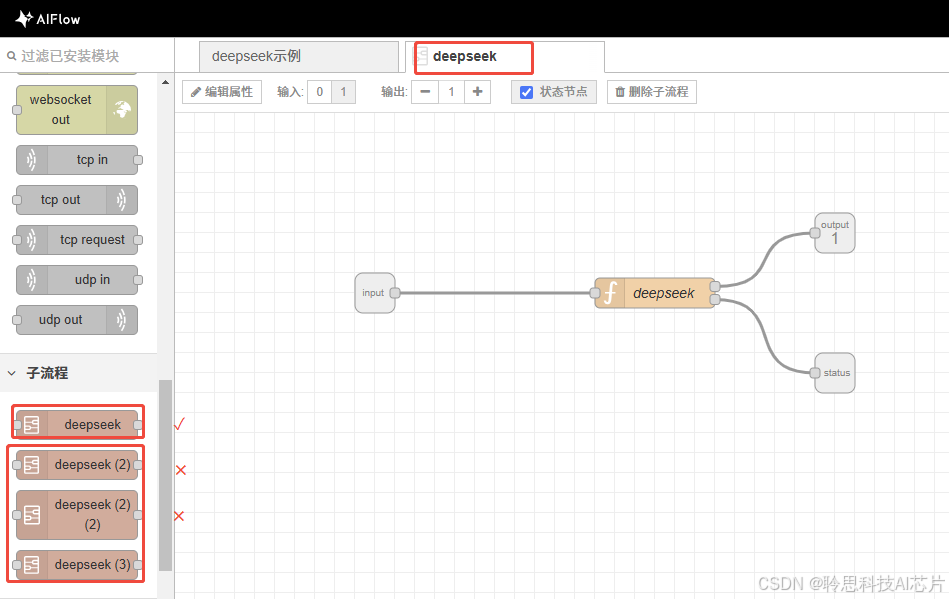
Task: Click the signal icon on udp in node
Action: tap(31, 280)
